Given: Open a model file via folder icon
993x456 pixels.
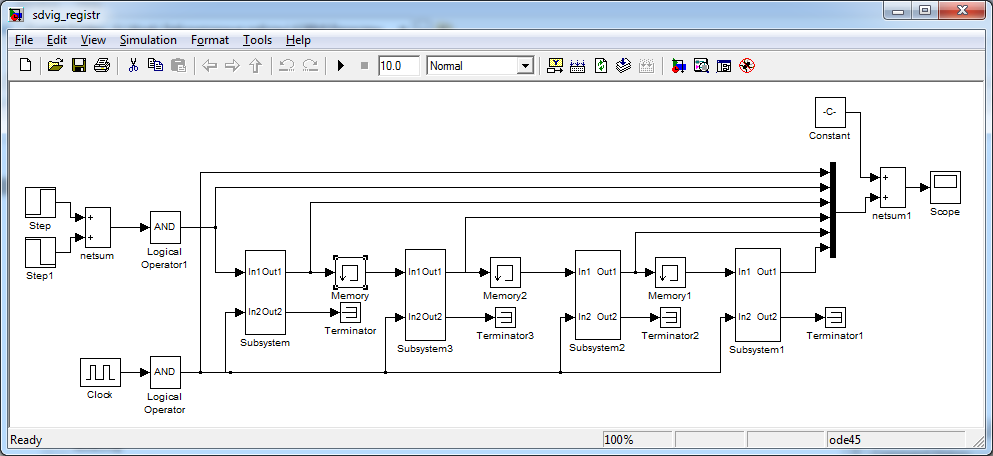Looking at the screenshot, I should (x=56, y=65).
